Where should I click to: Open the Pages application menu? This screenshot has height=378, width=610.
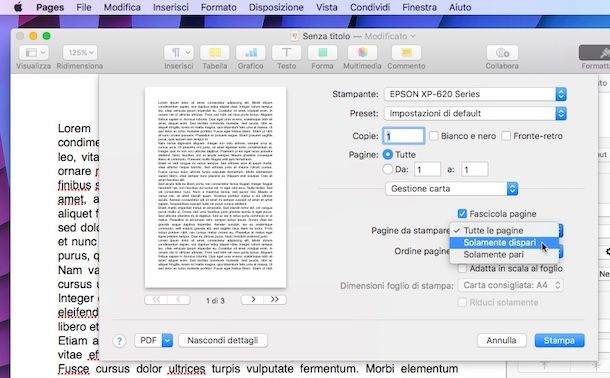(50, 7)
